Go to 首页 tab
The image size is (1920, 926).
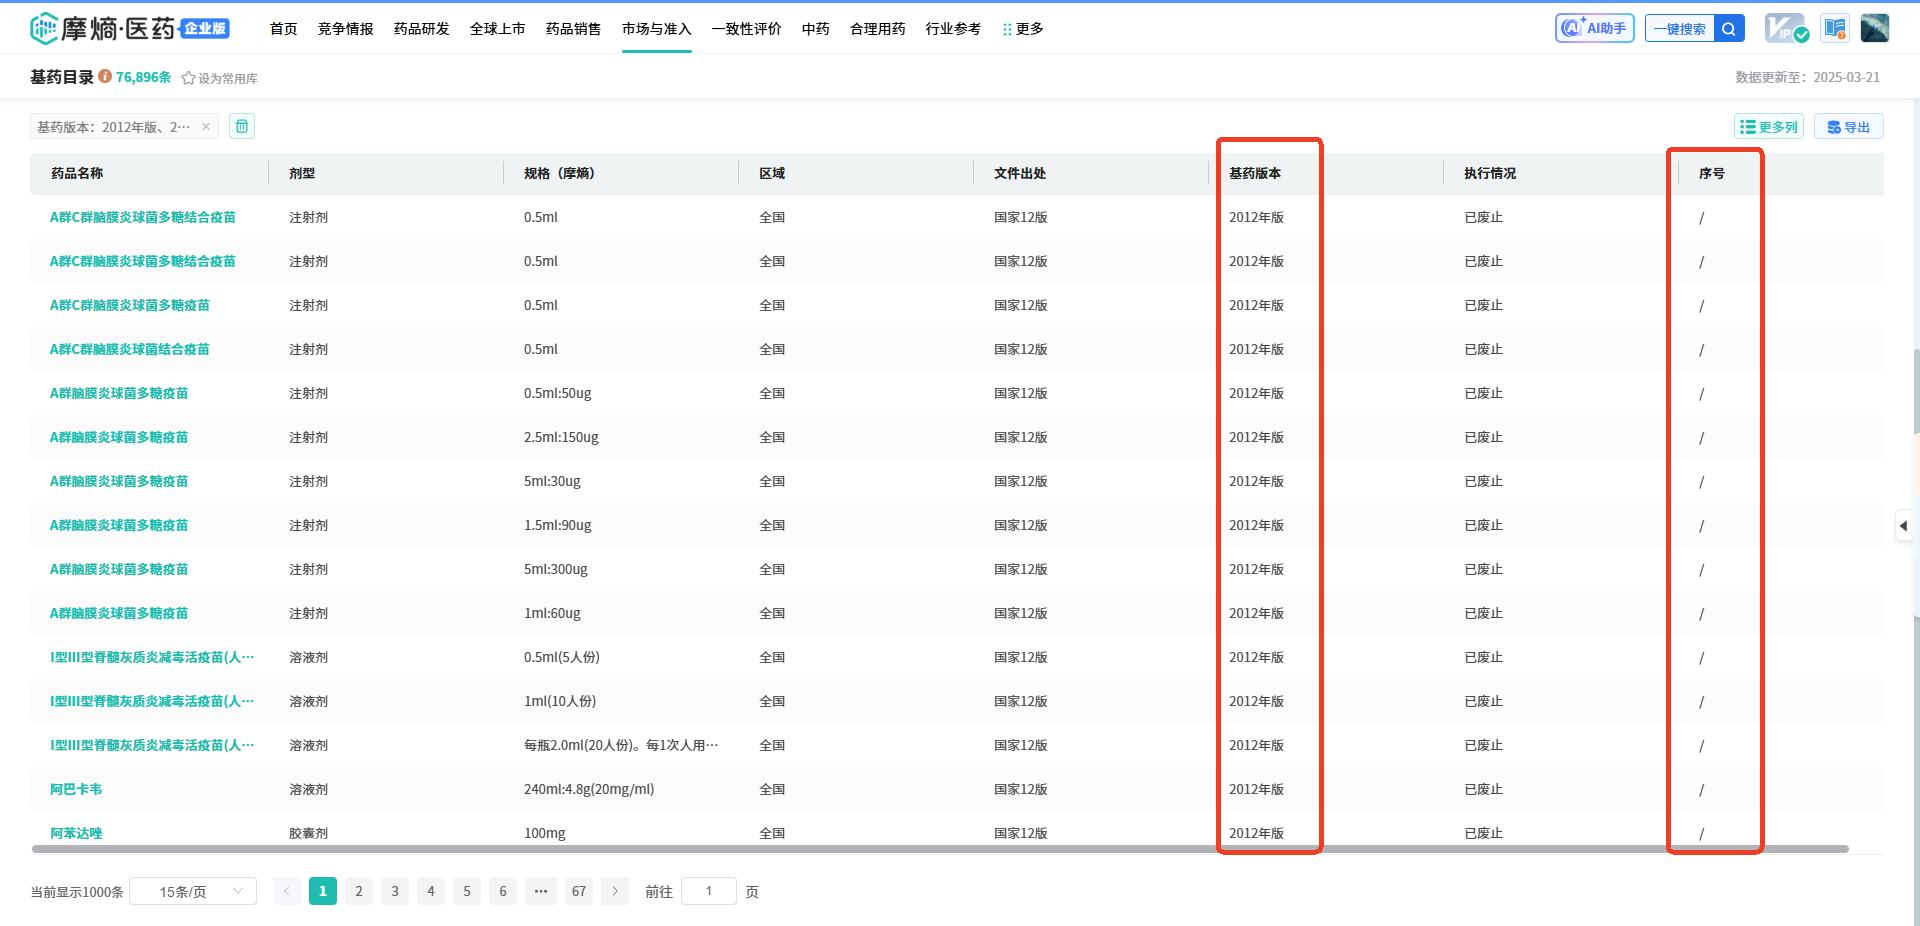(x=284, y=29)
